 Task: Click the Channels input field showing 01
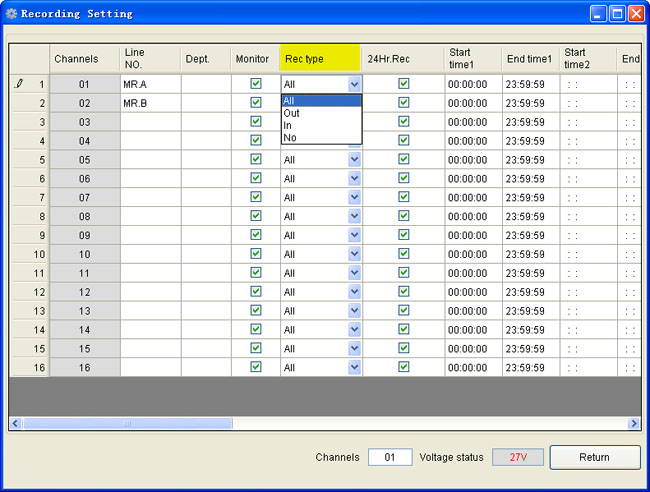coord(389,457)
